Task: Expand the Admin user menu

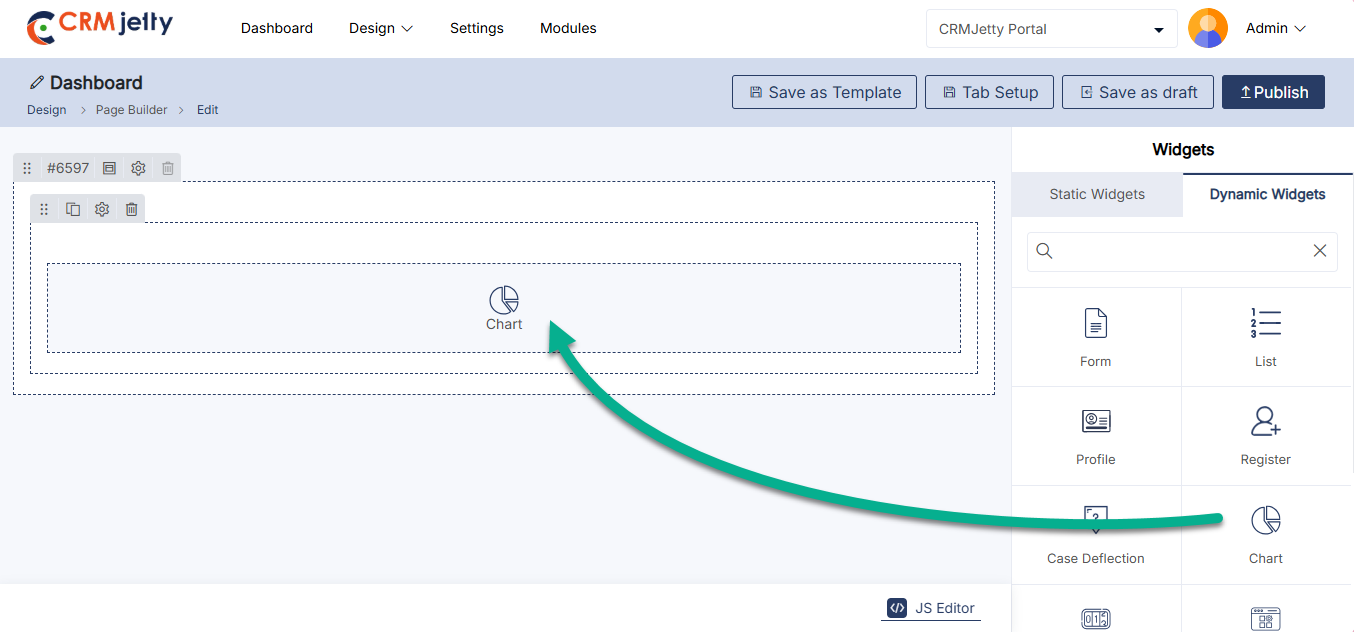Action: (1276, 29)
